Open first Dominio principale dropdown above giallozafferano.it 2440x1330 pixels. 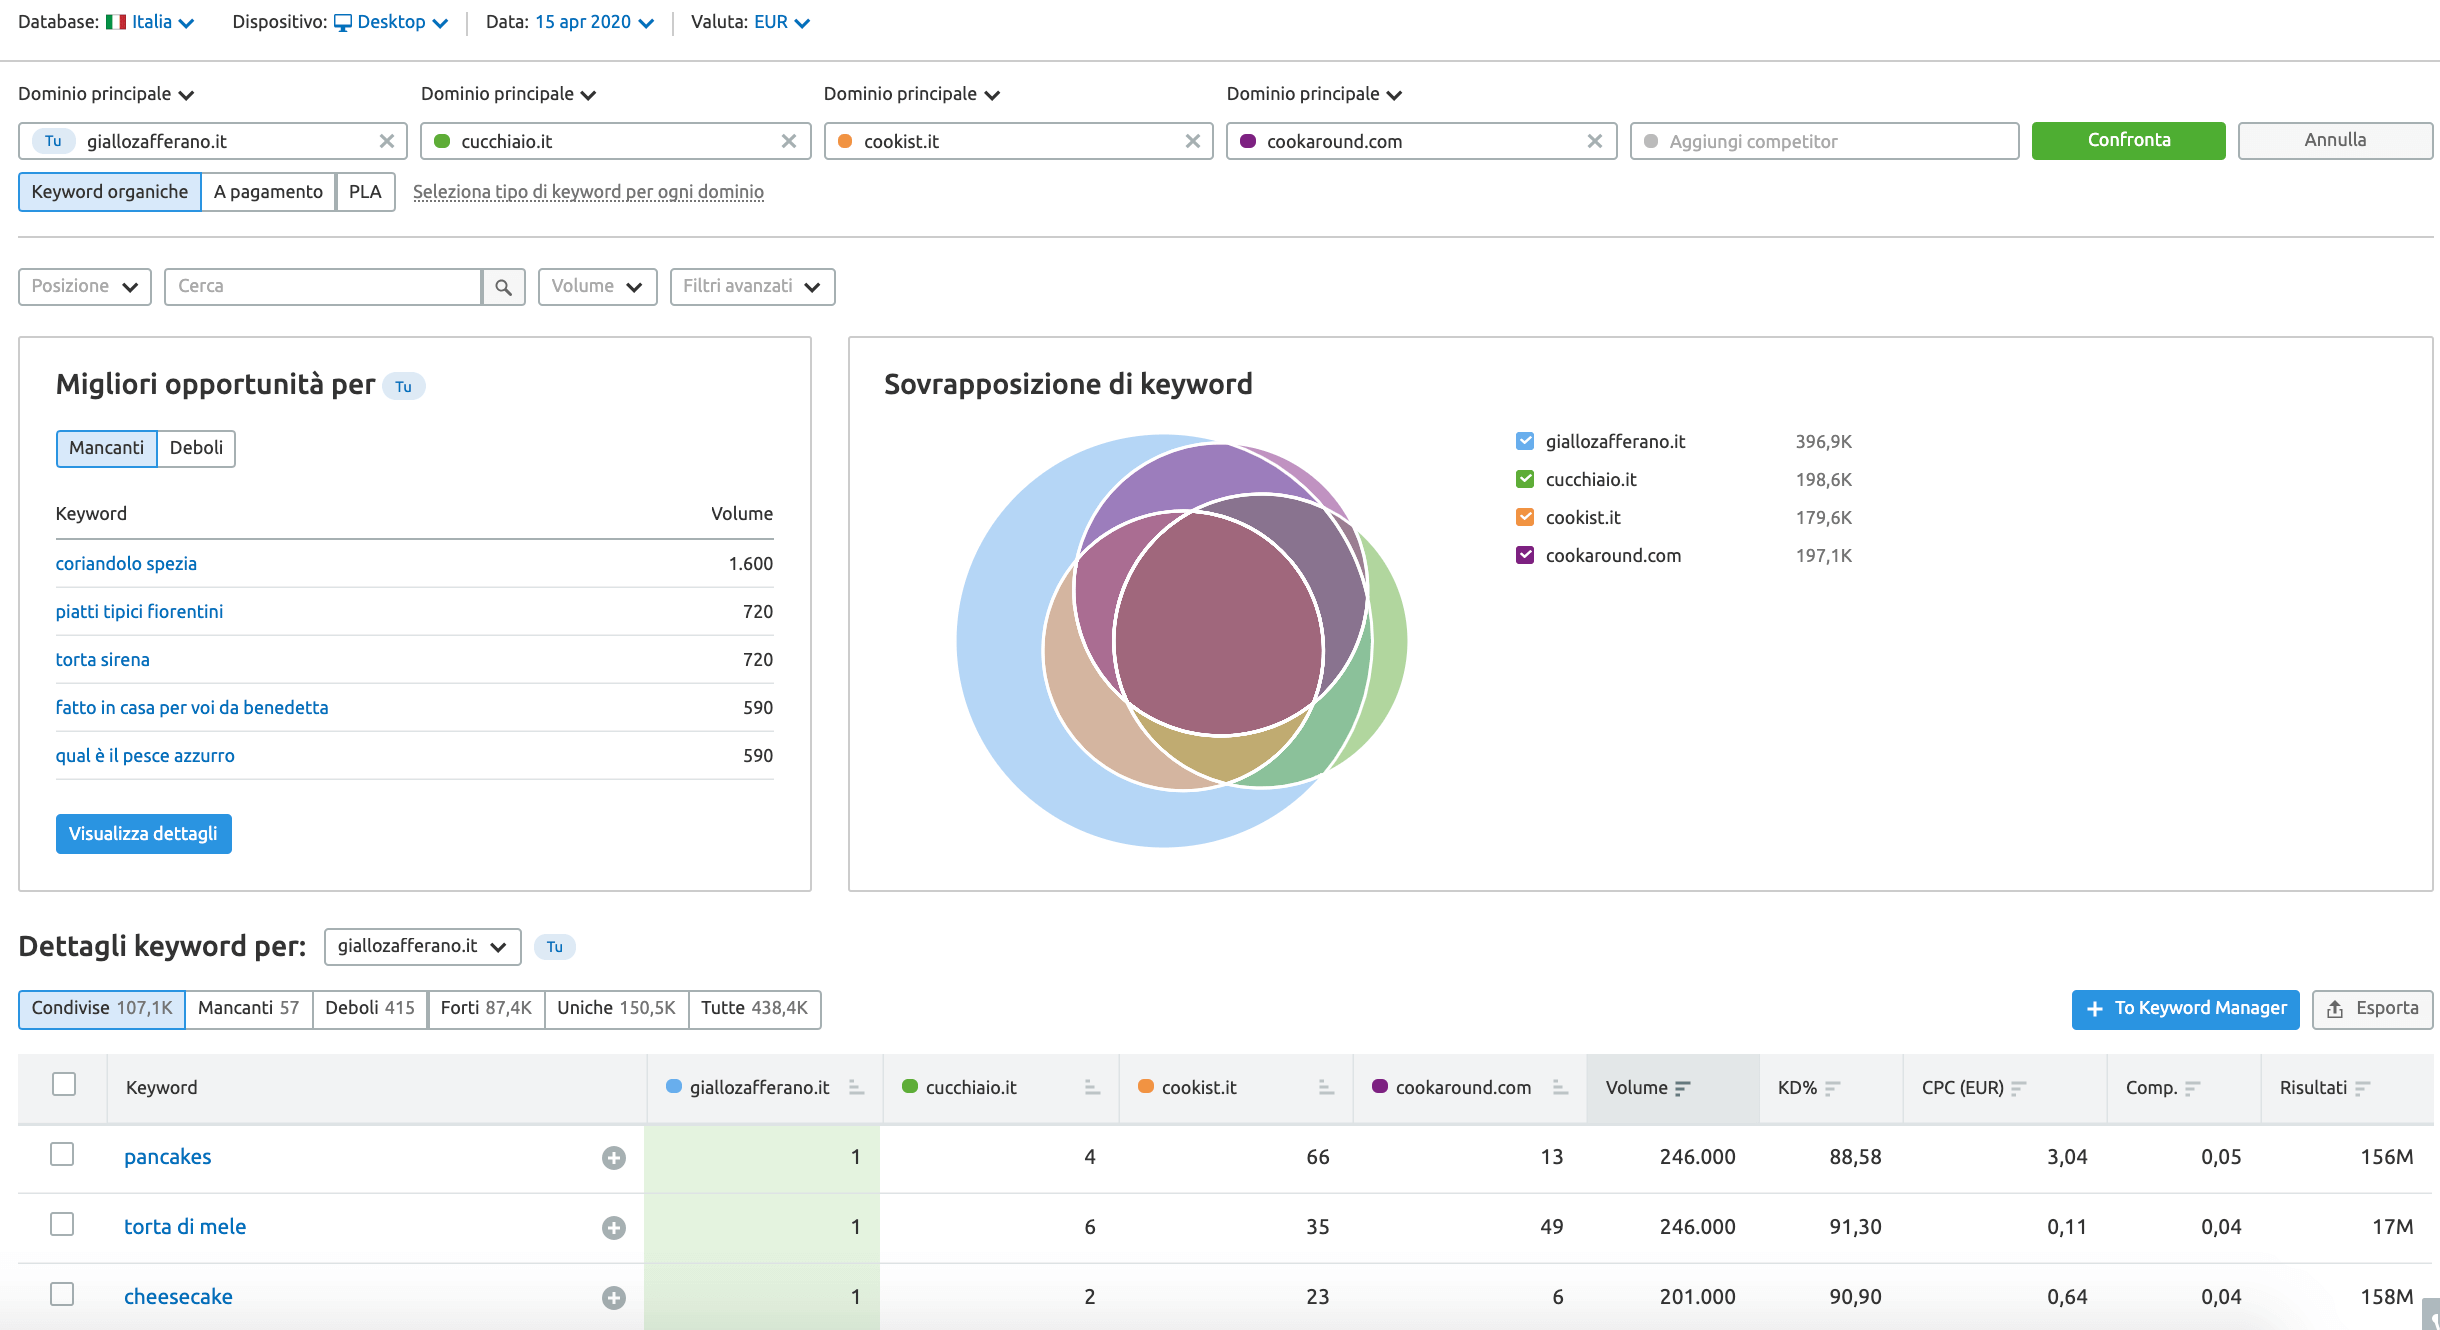click(106, 94)
